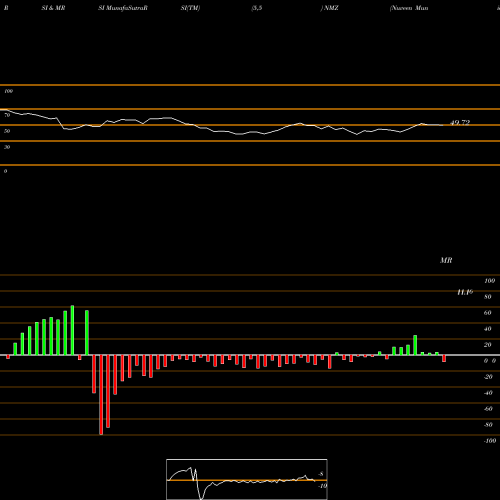
Task: Click the ')NMZ' ticker label
Action: tap(330, 8)
